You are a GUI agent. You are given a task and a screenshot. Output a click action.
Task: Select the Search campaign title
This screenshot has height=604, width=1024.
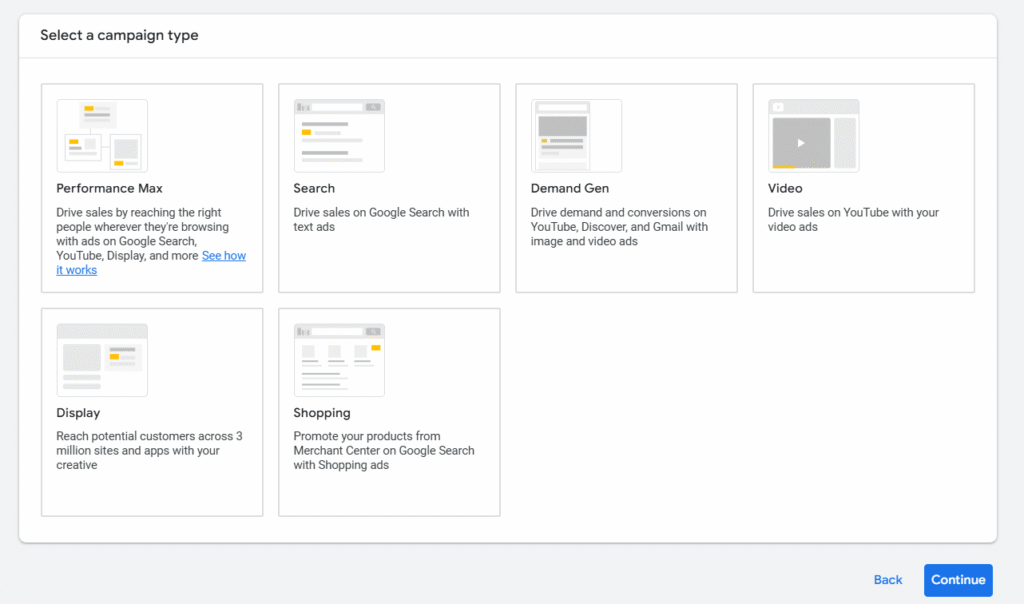point(314,188)
